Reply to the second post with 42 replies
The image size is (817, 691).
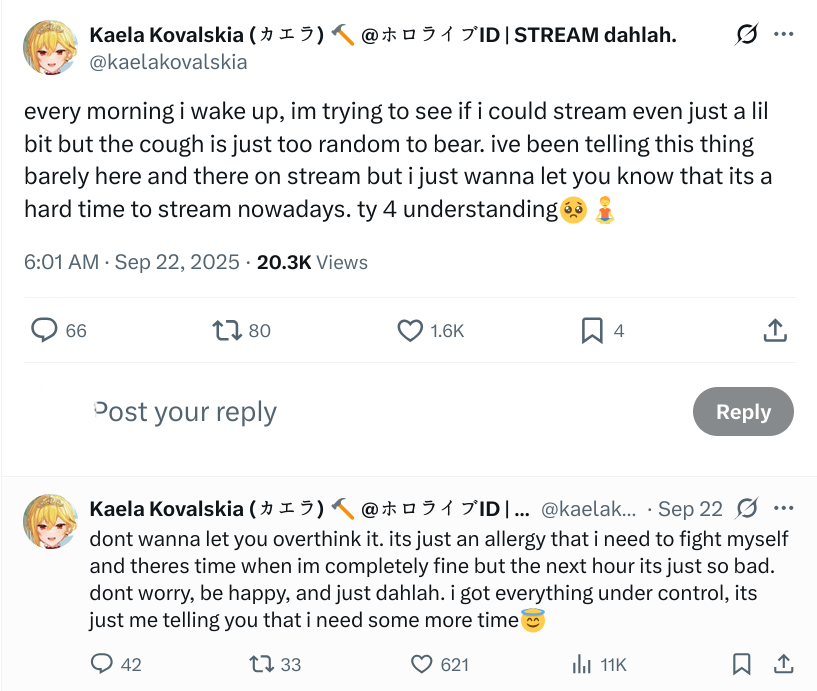[x=102, y=664]
